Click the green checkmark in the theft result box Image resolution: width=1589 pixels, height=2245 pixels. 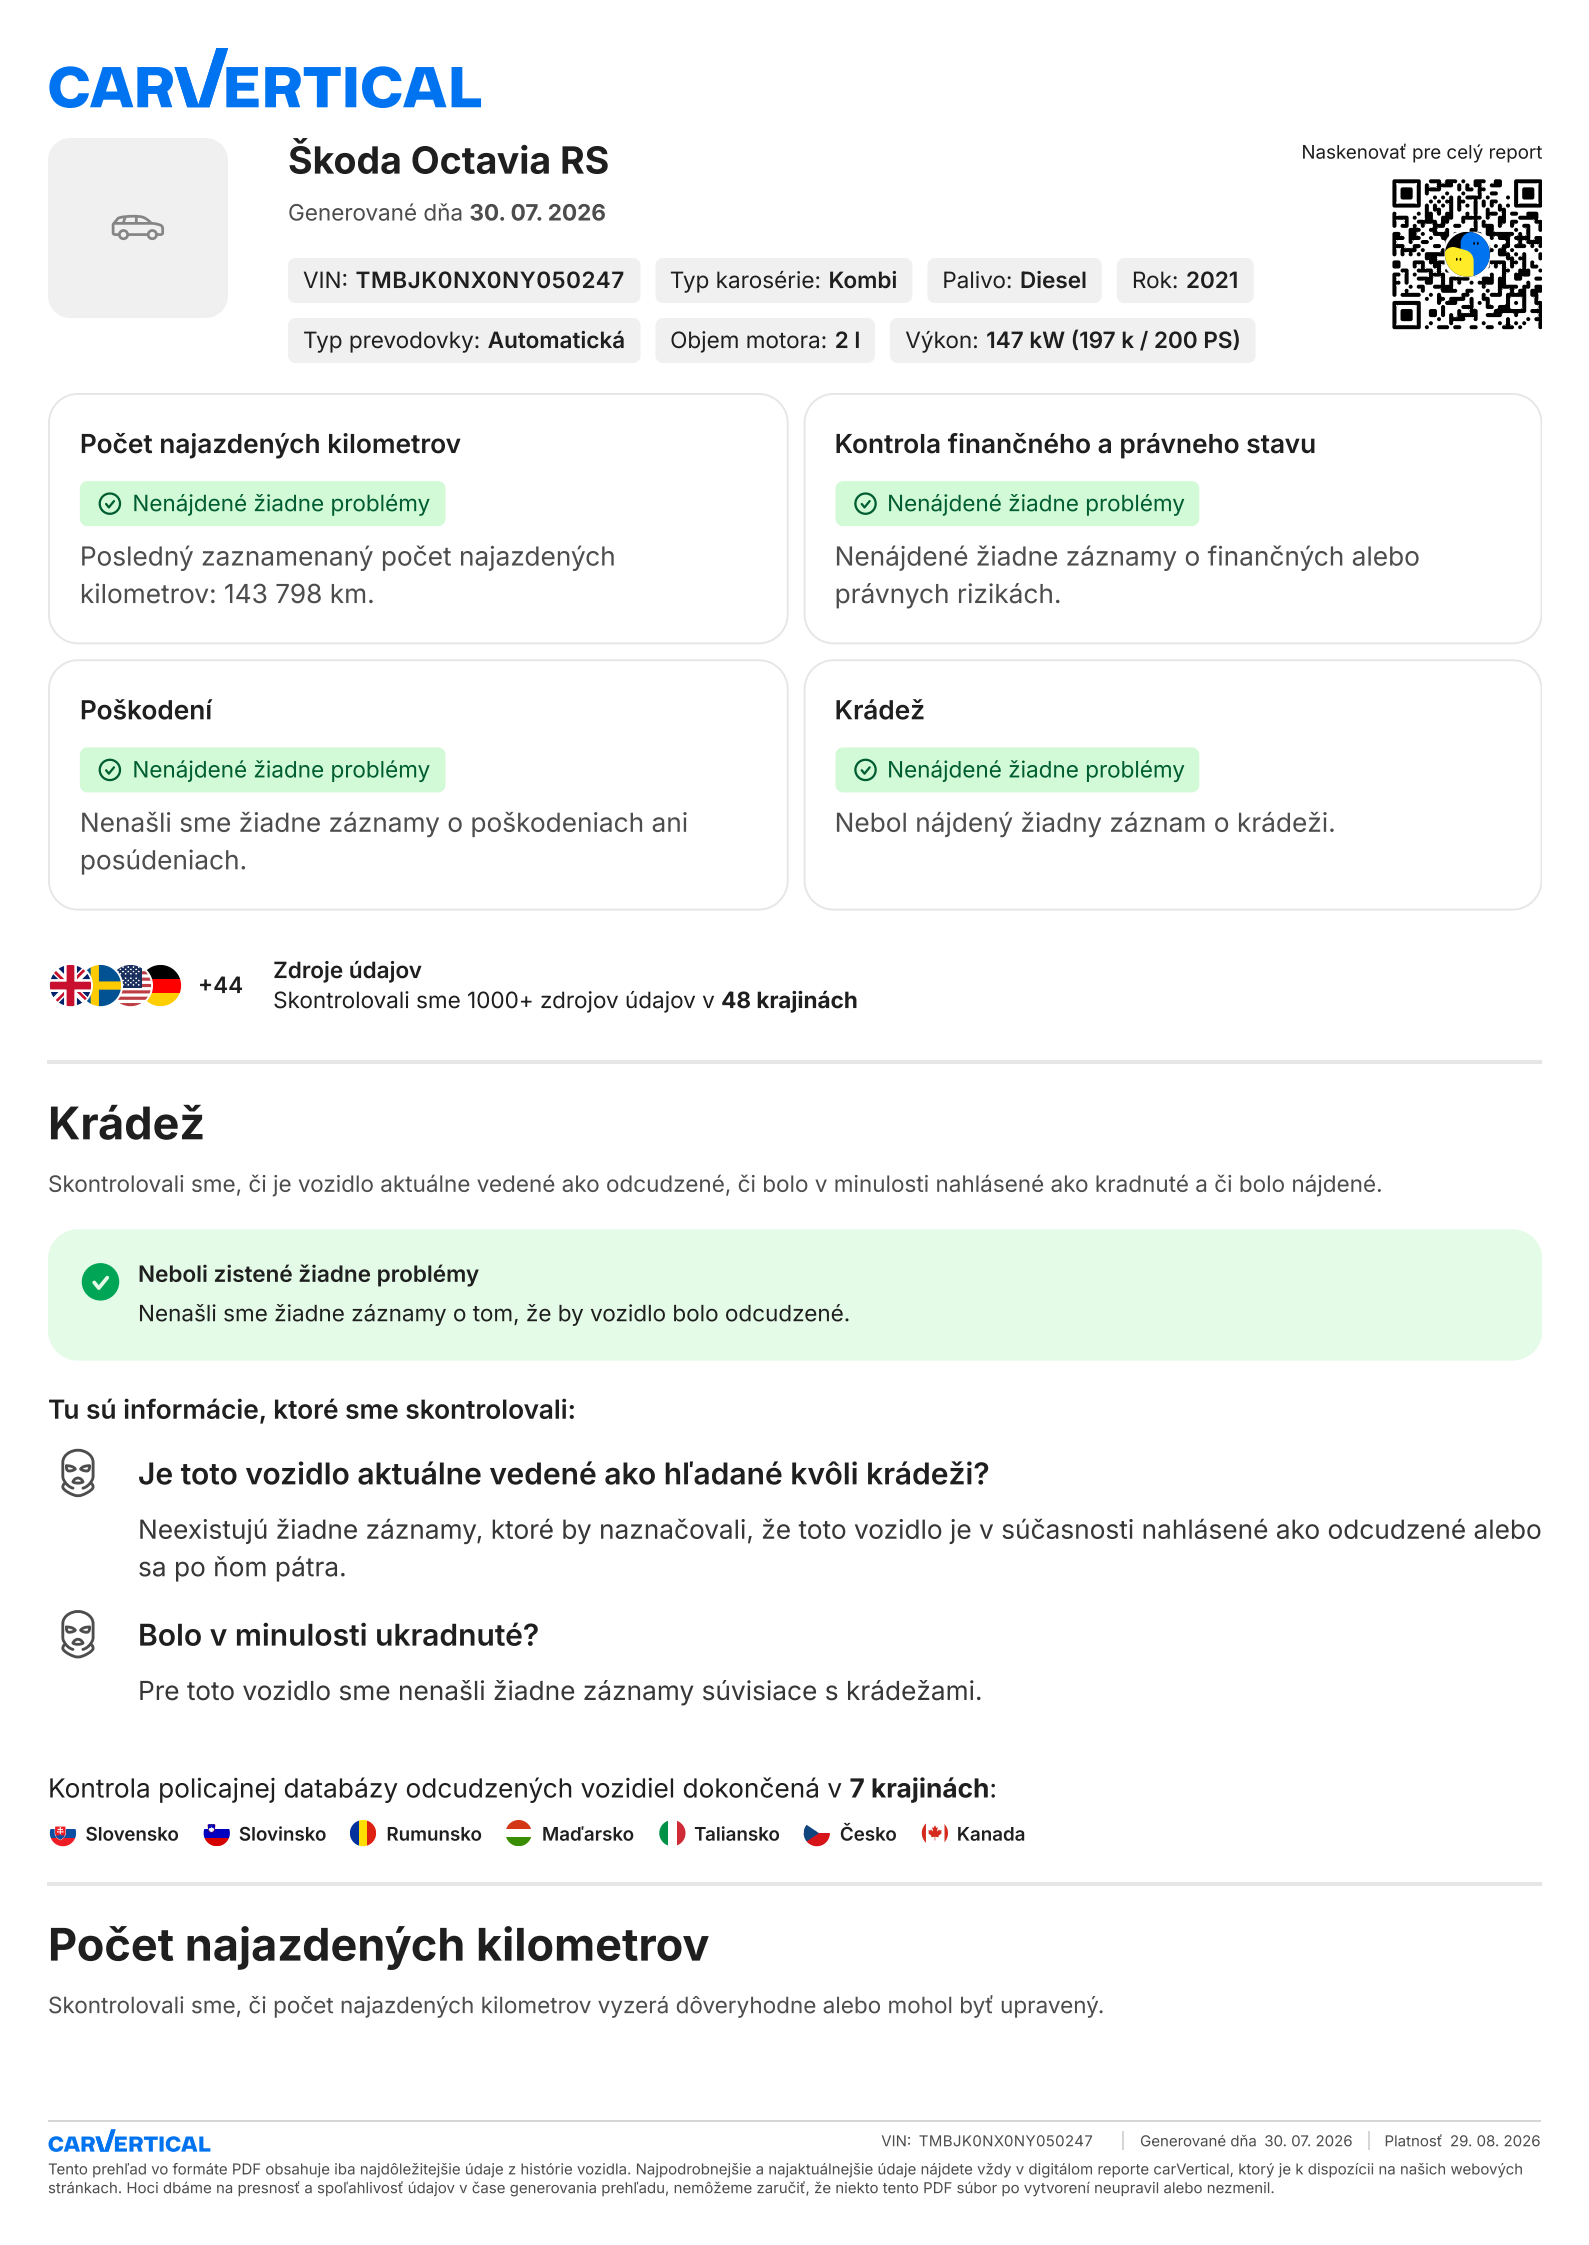pyautogui.click(x=100, y=1282)
